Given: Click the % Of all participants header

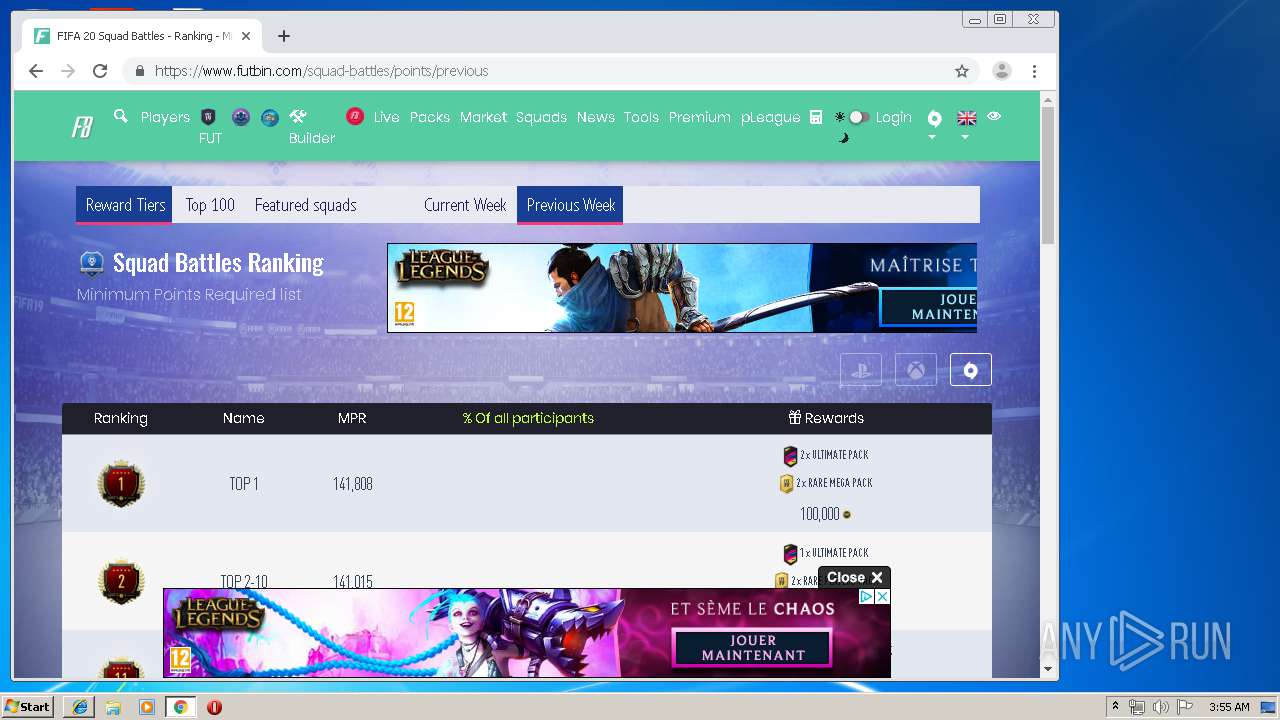Looking at the screenshot, I should pos(528,418).
